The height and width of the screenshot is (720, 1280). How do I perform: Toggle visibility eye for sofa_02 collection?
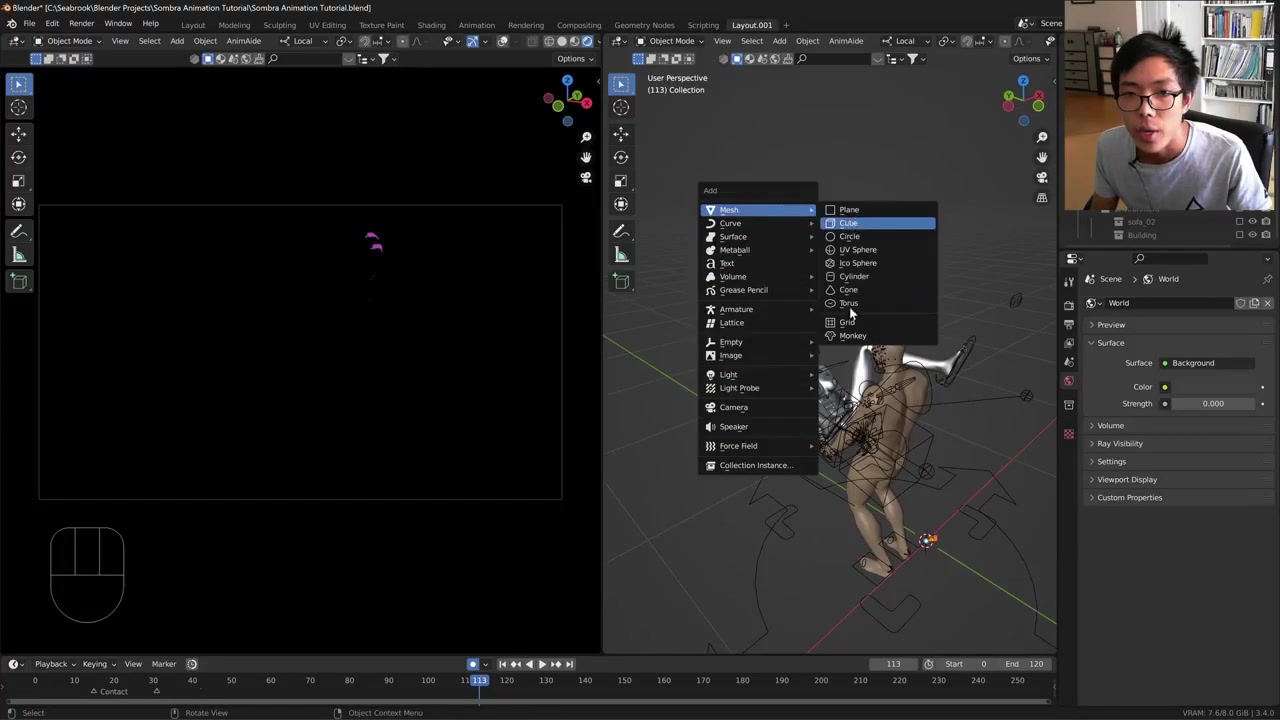click(1253, 222)
